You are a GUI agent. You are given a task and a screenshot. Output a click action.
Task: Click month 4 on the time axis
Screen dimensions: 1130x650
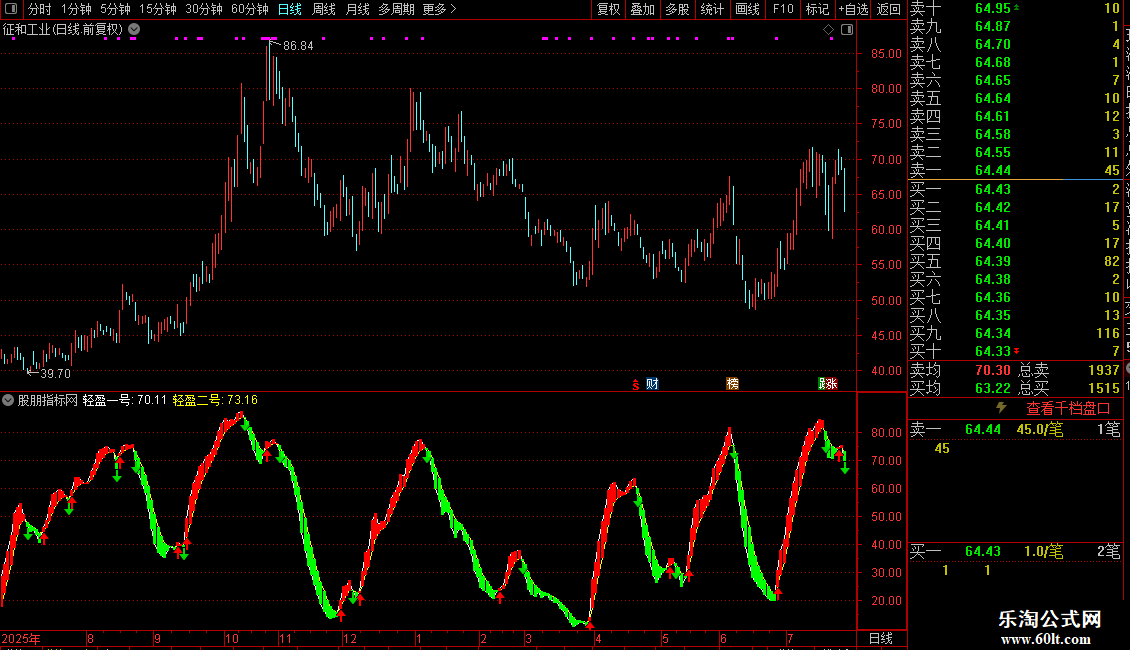coord(597,638)
